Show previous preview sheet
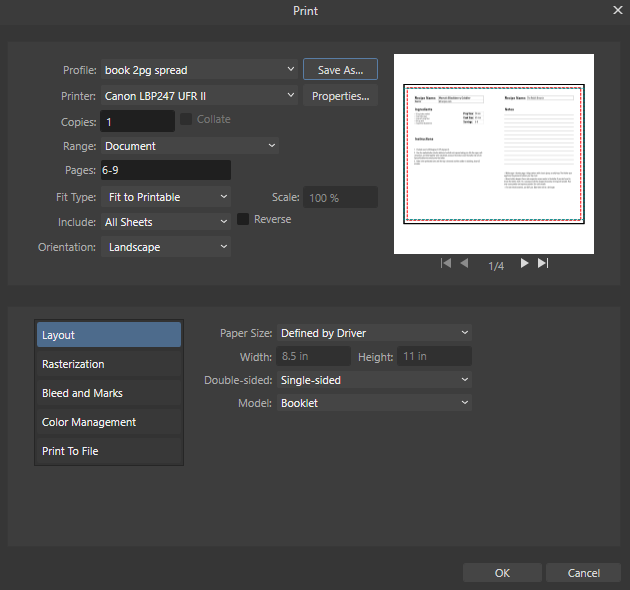 [464, 263]
